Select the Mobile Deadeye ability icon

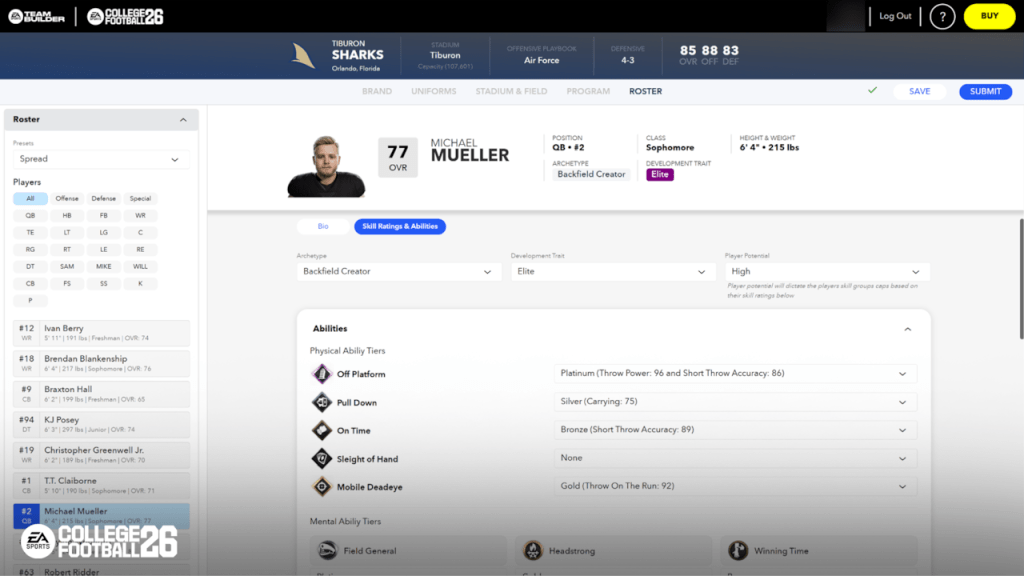(x=323, y=487)
